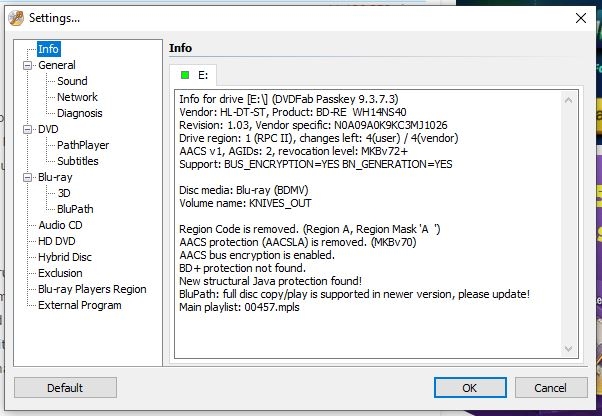This screenshot has height=416, width=602.
Task: Confirm settings with the OK button
Action: [470, 388]
